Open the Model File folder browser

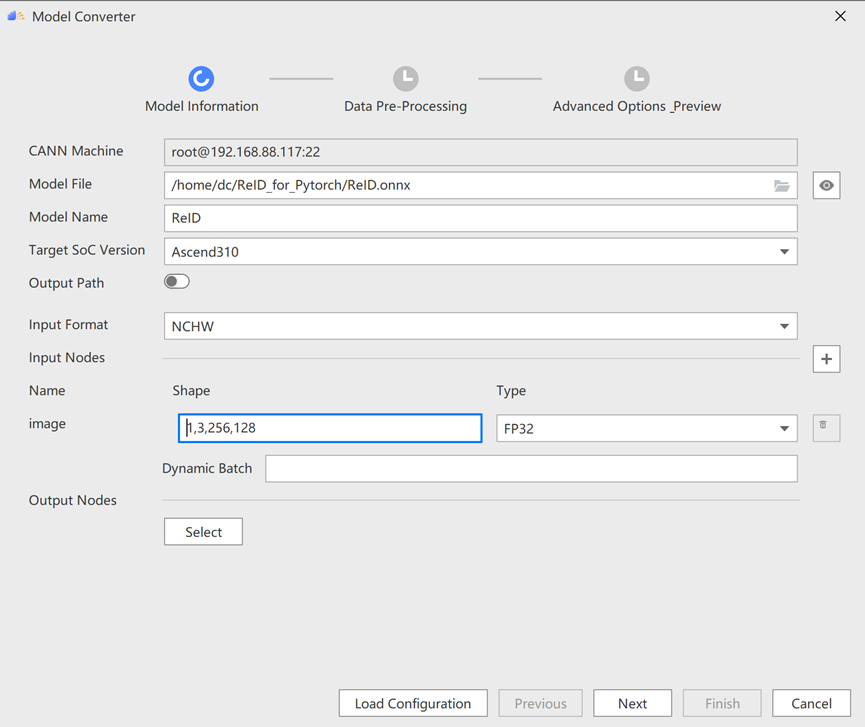coord(781,185)
